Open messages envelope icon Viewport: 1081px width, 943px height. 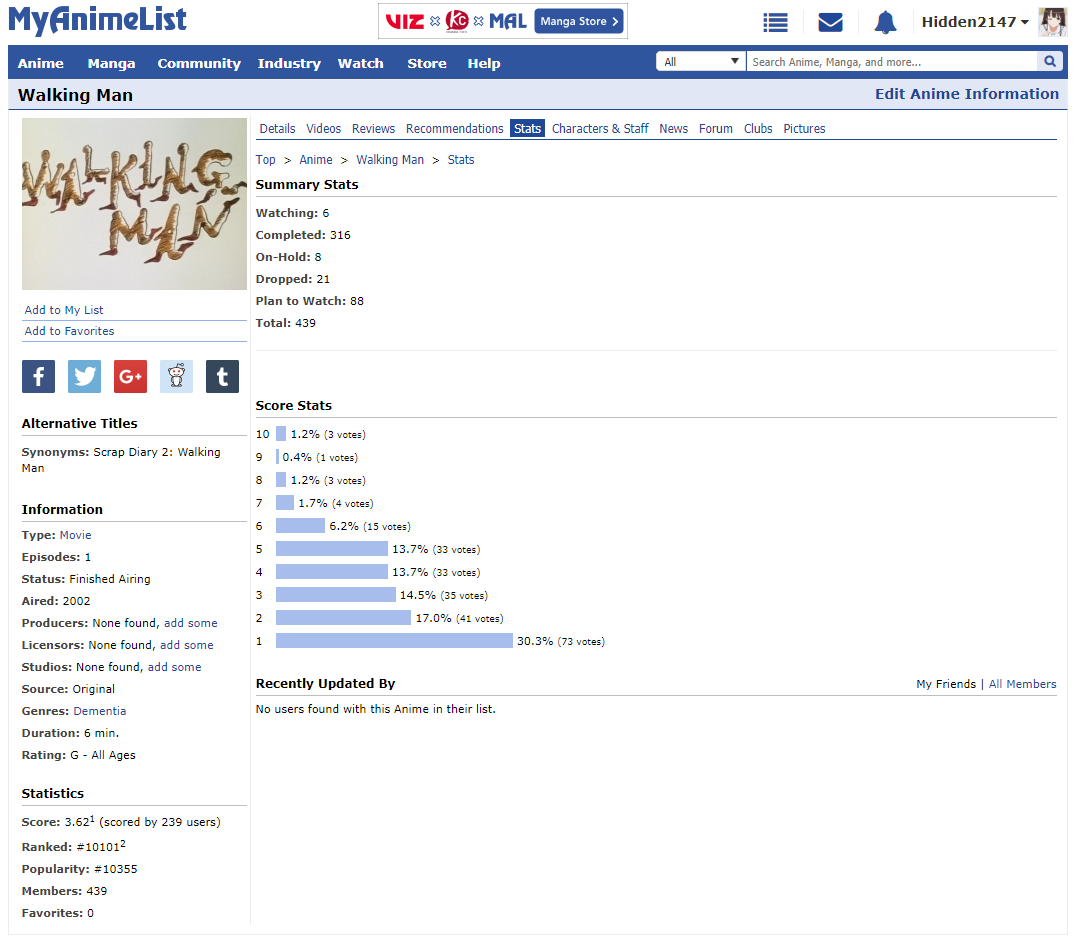coord(830,22)
